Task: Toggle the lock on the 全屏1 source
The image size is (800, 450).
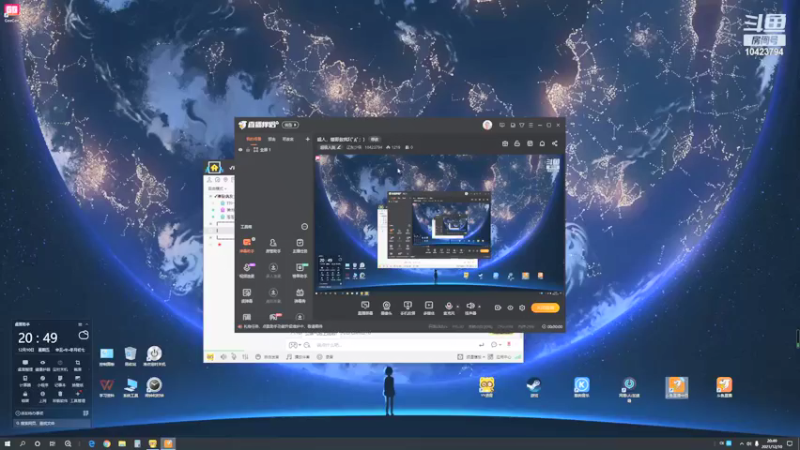Action: coord(248,149)
